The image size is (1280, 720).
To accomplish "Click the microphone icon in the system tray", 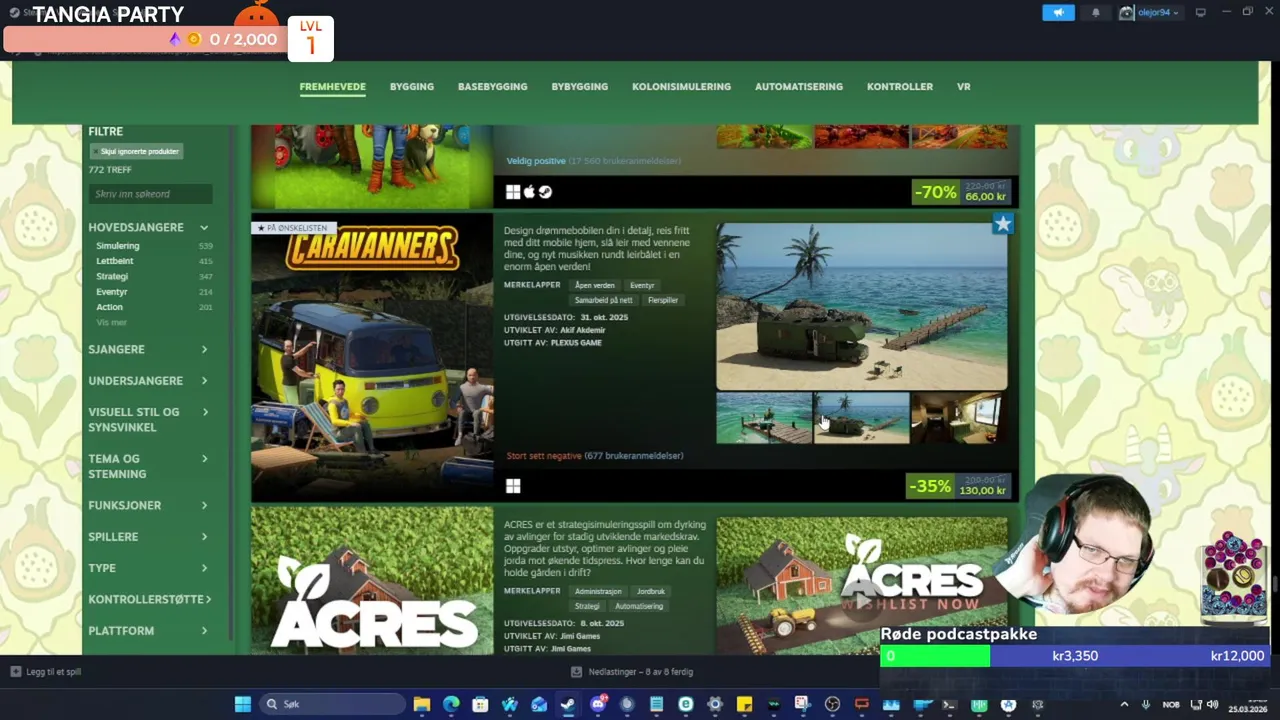I will pyautogui.click(x=1146, y=704).
